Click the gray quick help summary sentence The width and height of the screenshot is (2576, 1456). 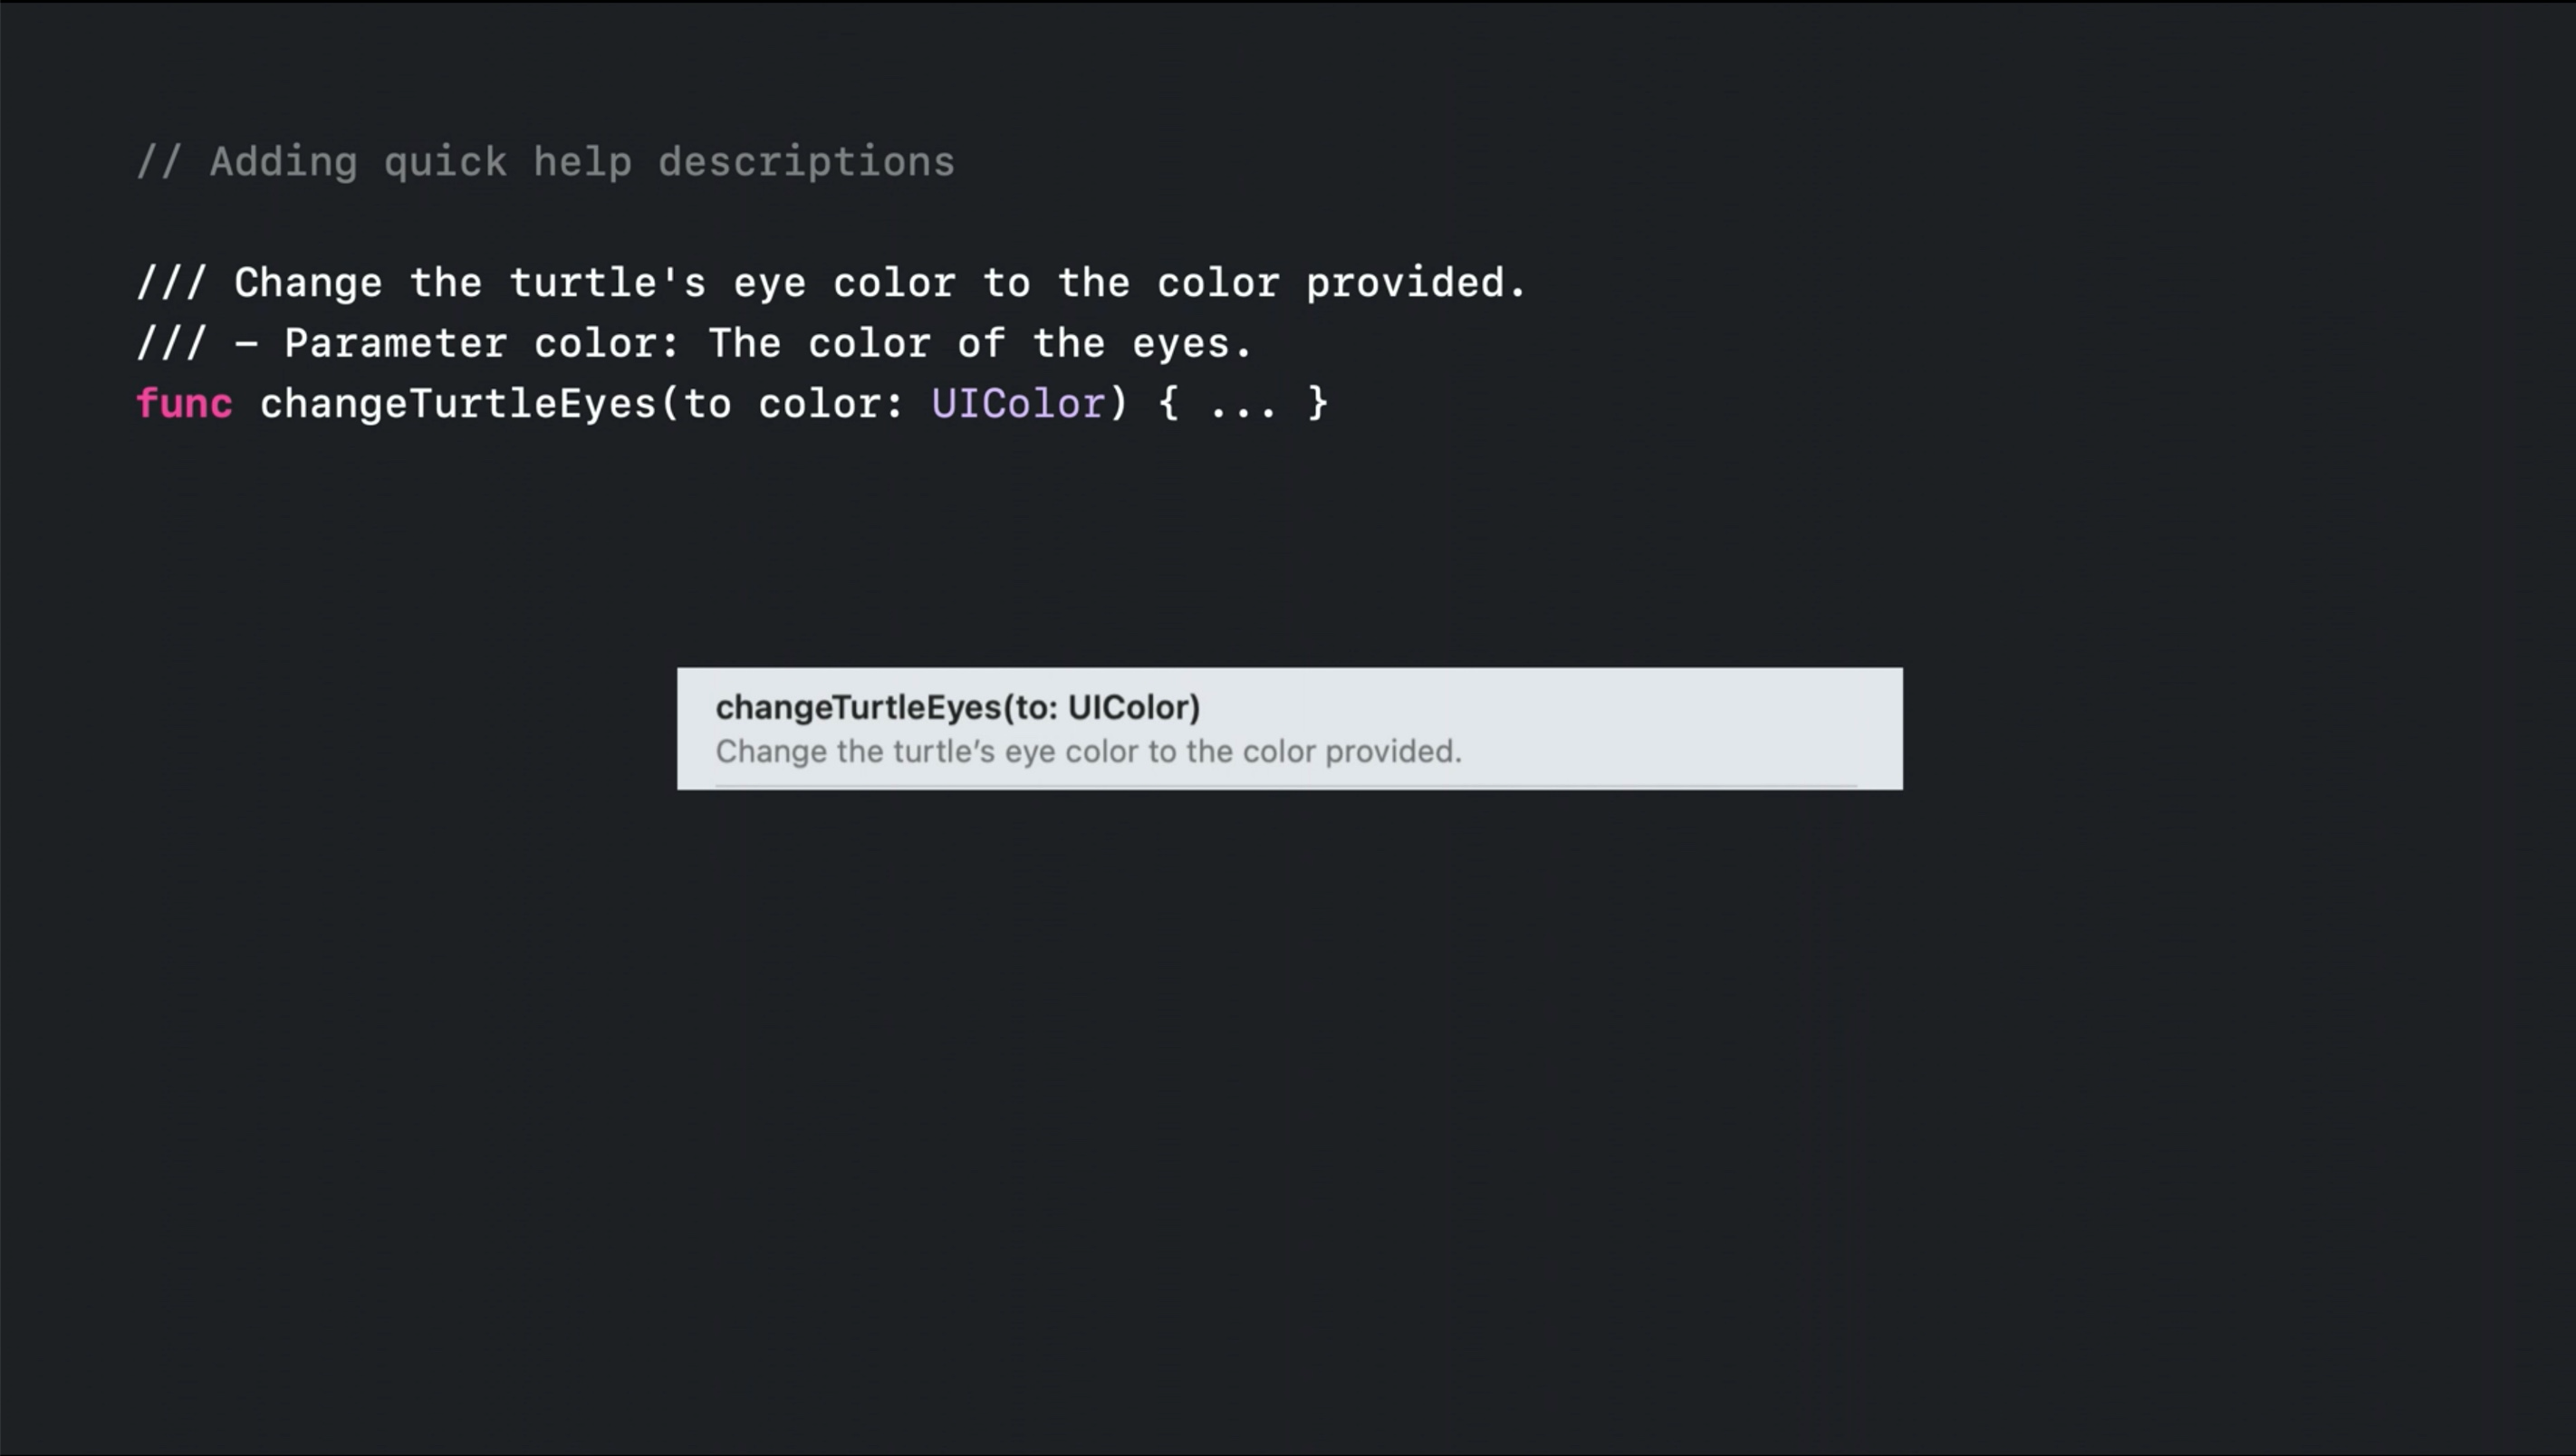coord(1088,751)
